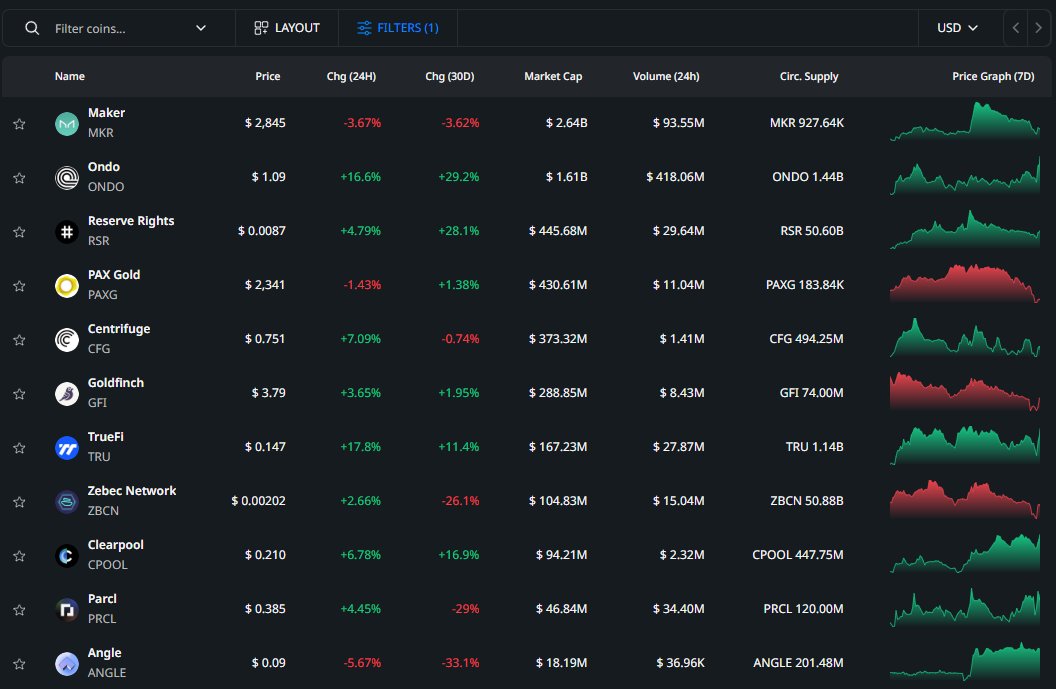1056x689 pixels.
Task: View Maker 7-day price graph
Action: click(964, 121)
